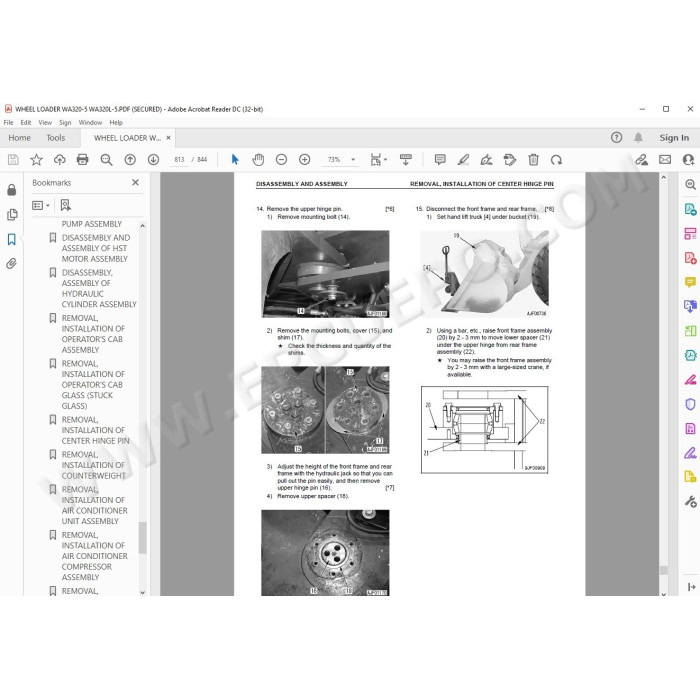The image size is (700, 700).
Task: Click the Sign In button
Action: tap(674, 138)
